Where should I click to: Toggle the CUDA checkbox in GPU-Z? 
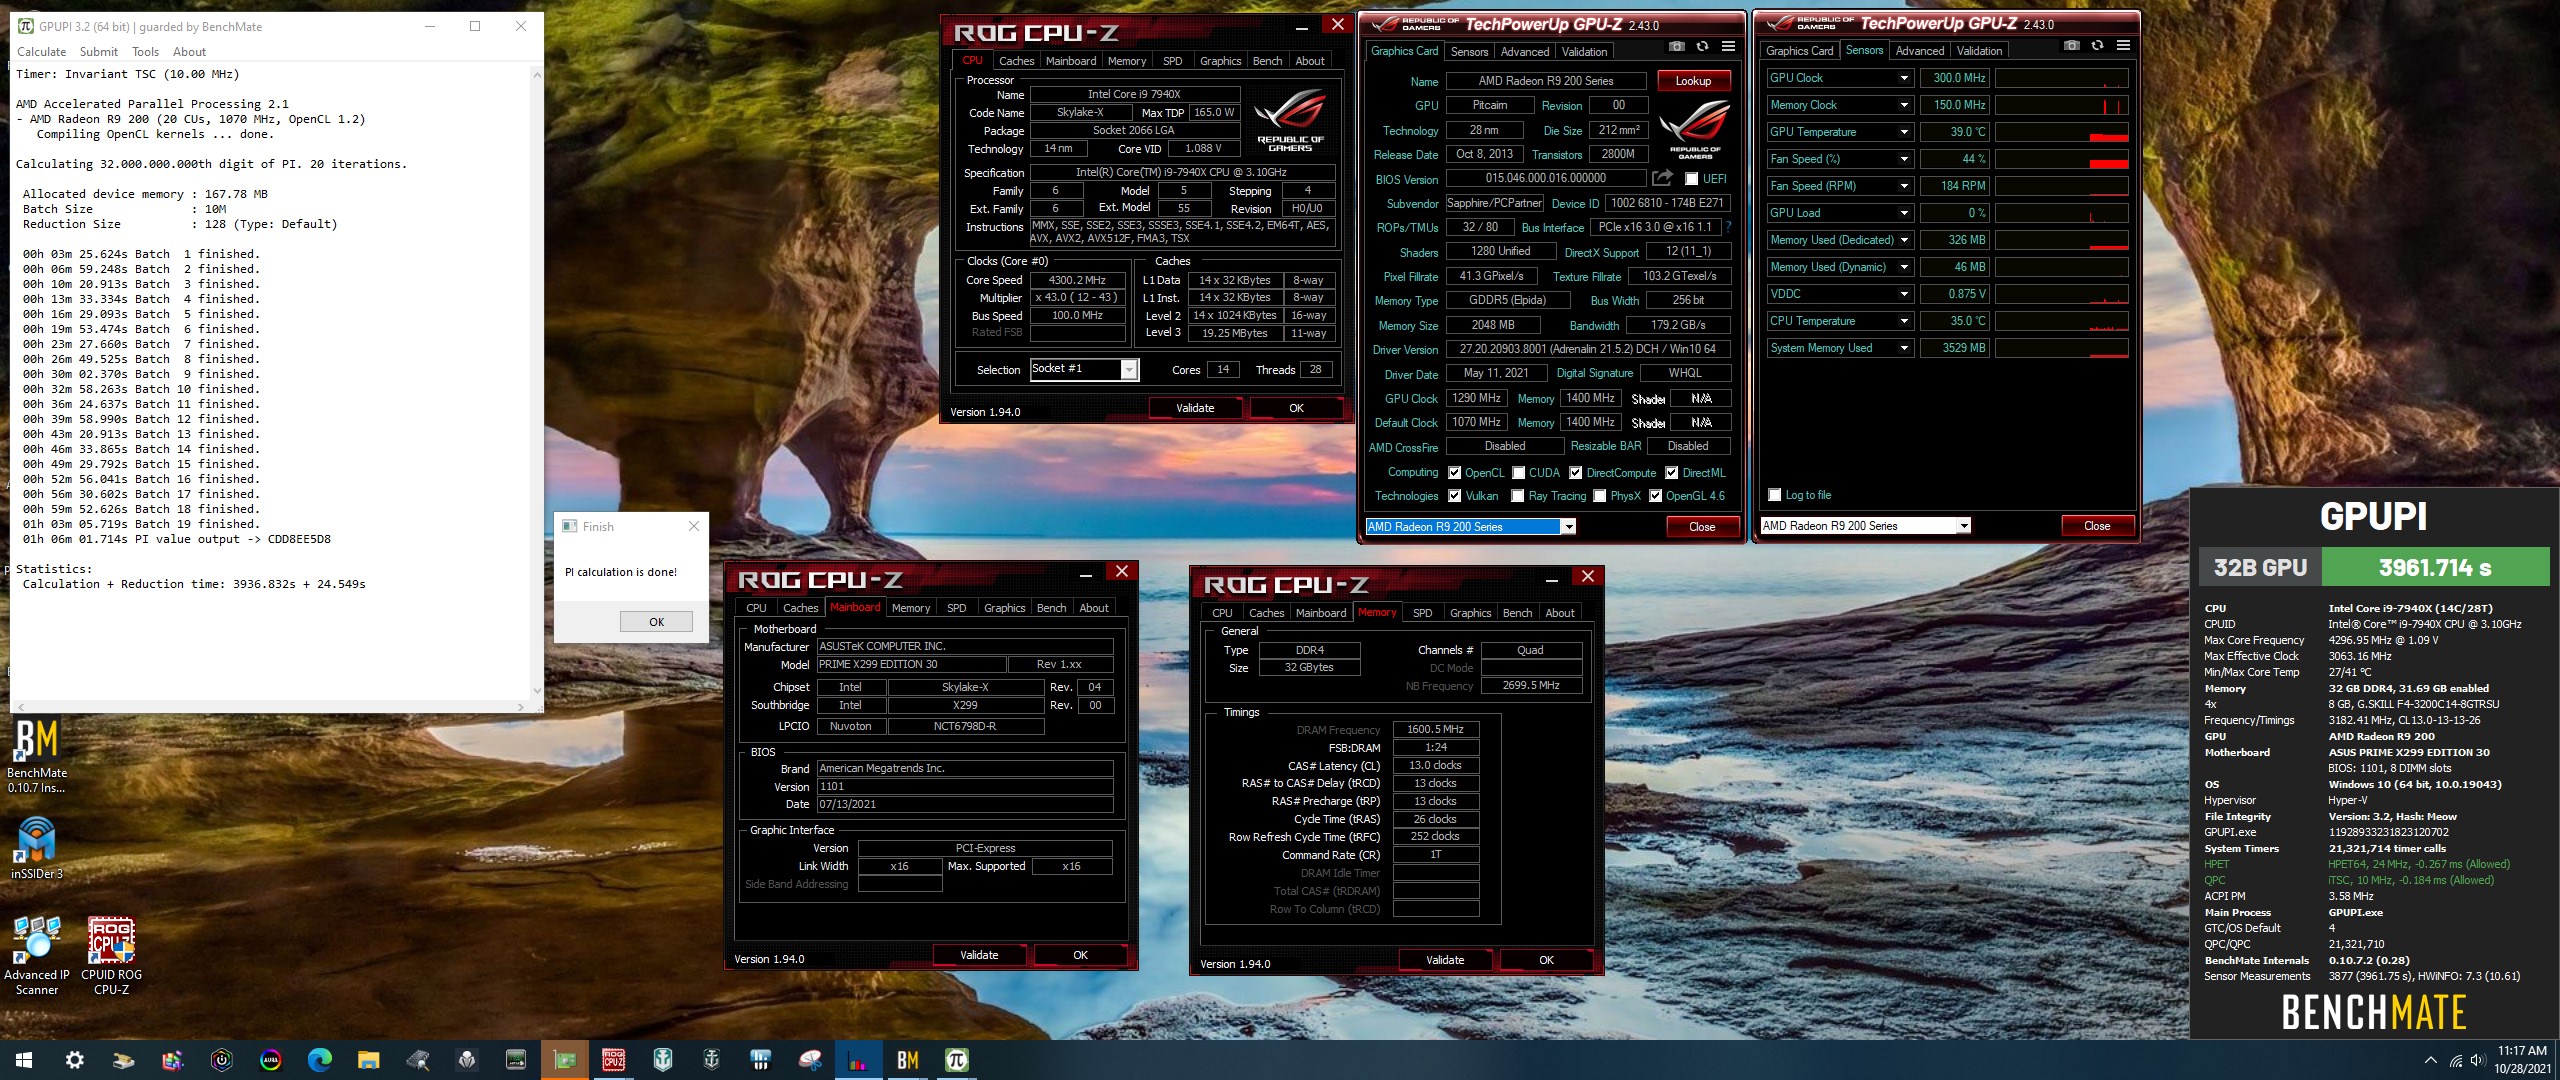[1519, 473]
